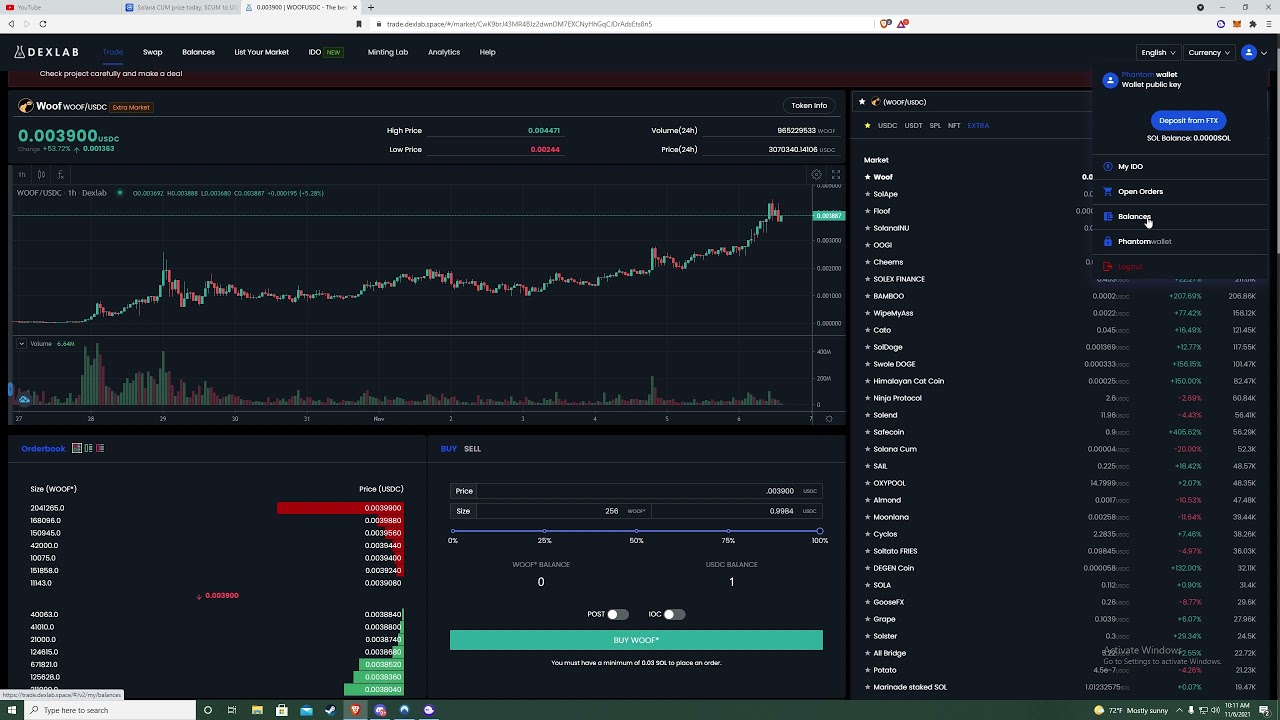Image resolution: width=1280 pixels, height=720 pixels.
Task: Click browser reload icon
Action: point(42,23)
